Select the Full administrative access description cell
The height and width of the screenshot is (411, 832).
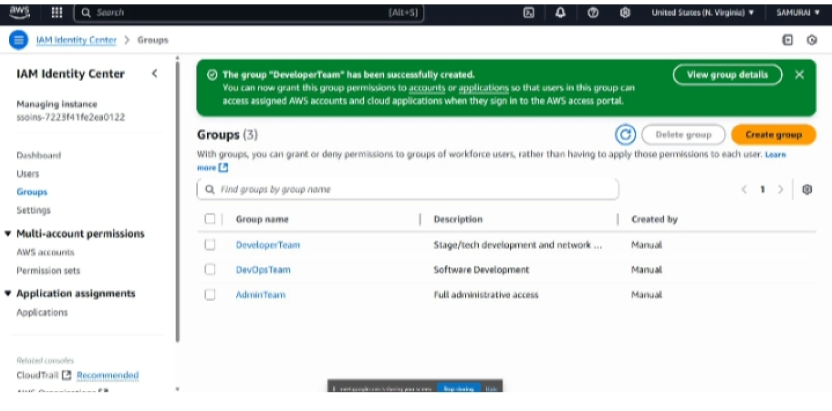[x=486, y=295]
